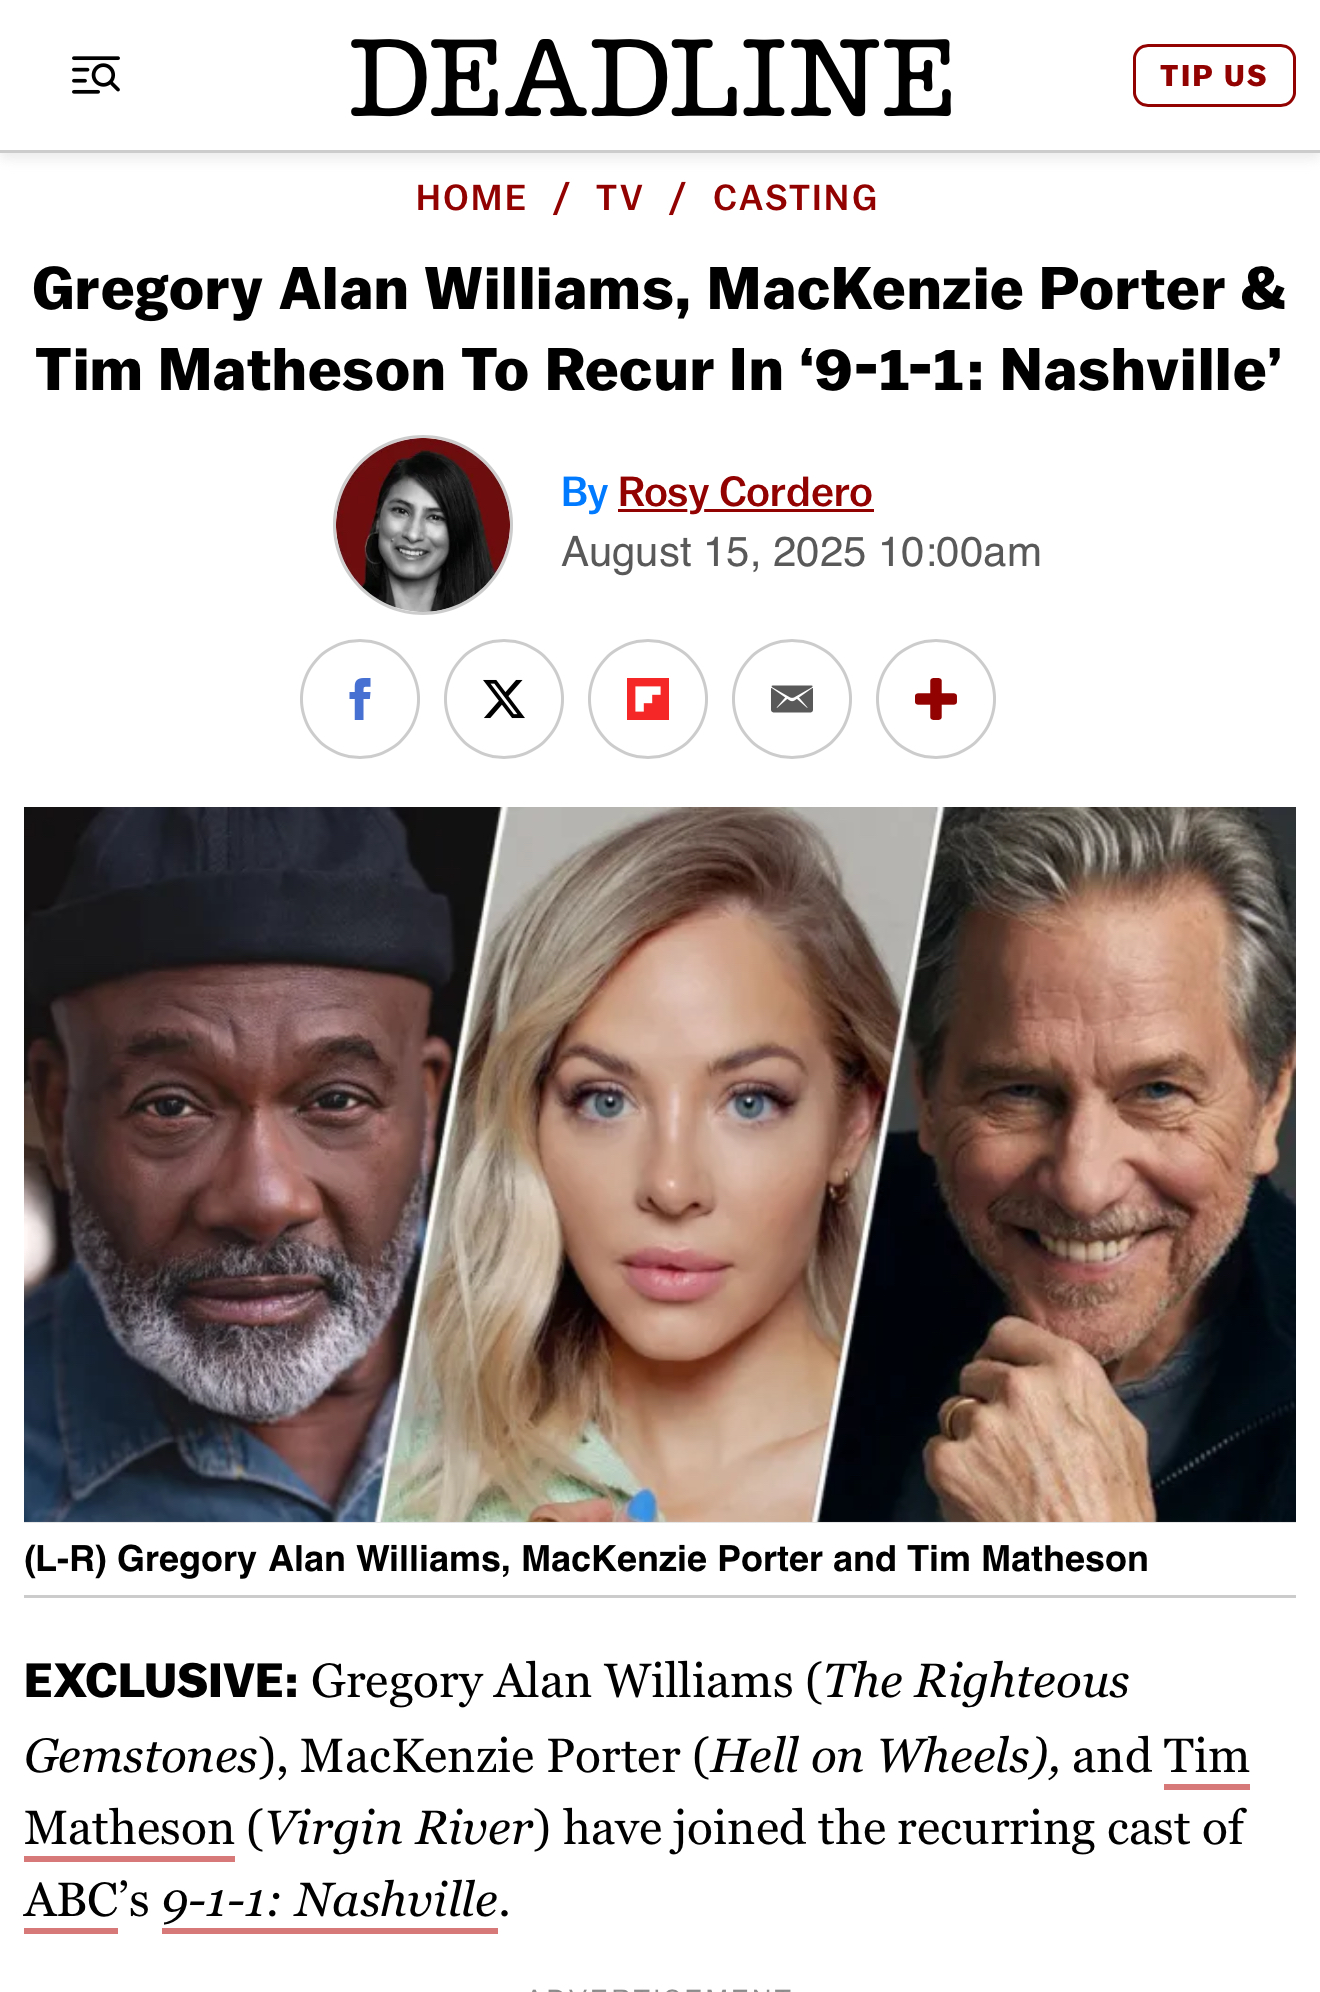Viewport: 1320px width, 1992px height.
Task: Open Rosy Cordero author link
Action: pyautogui.click(x=745, y=493)
